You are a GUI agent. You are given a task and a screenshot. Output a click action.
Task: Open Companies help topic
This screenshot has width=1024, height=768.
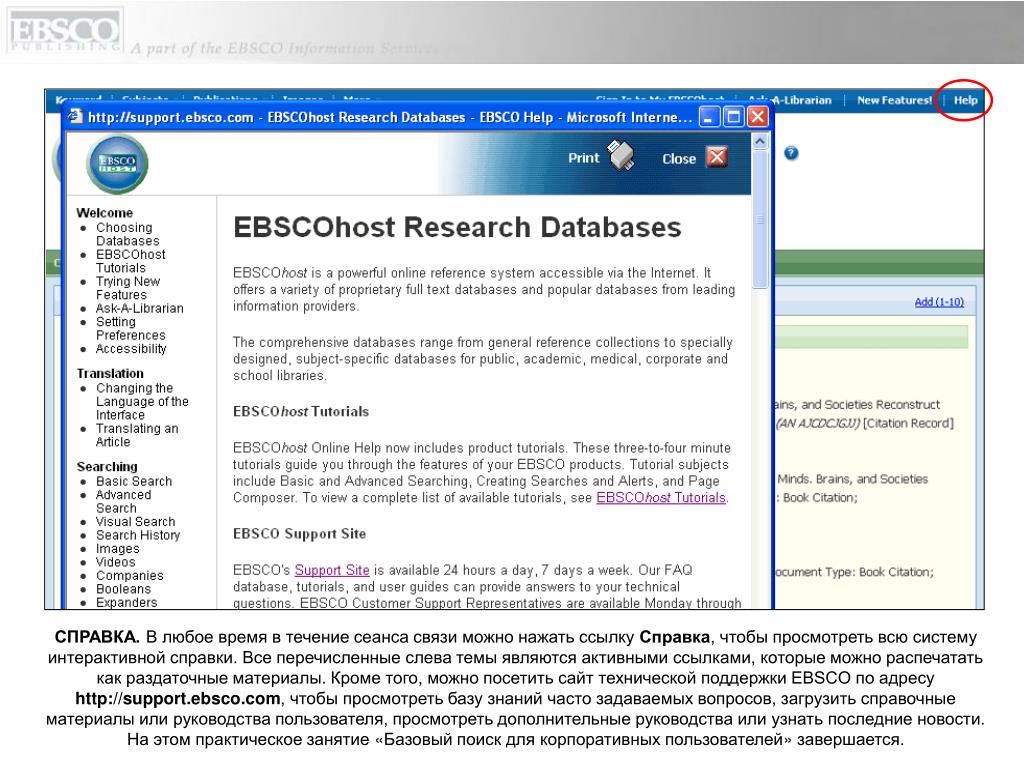pos(130,576)
